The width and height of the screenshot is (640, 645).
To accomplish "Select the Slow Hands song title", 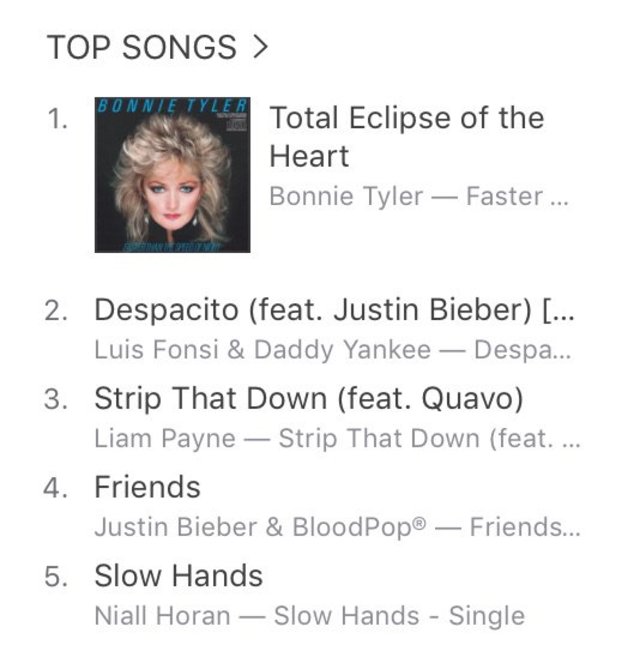I will click(178, 575).
